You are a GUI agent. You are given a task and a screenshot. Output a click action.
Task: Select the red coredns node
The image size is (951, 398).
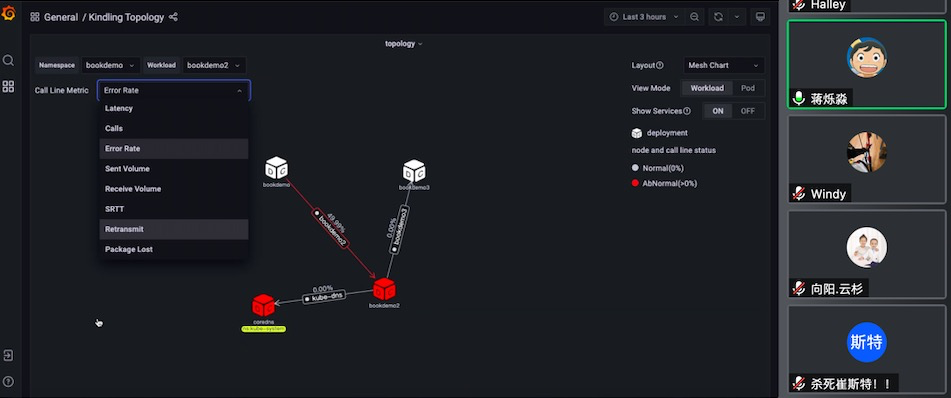[x=263, y=305]
